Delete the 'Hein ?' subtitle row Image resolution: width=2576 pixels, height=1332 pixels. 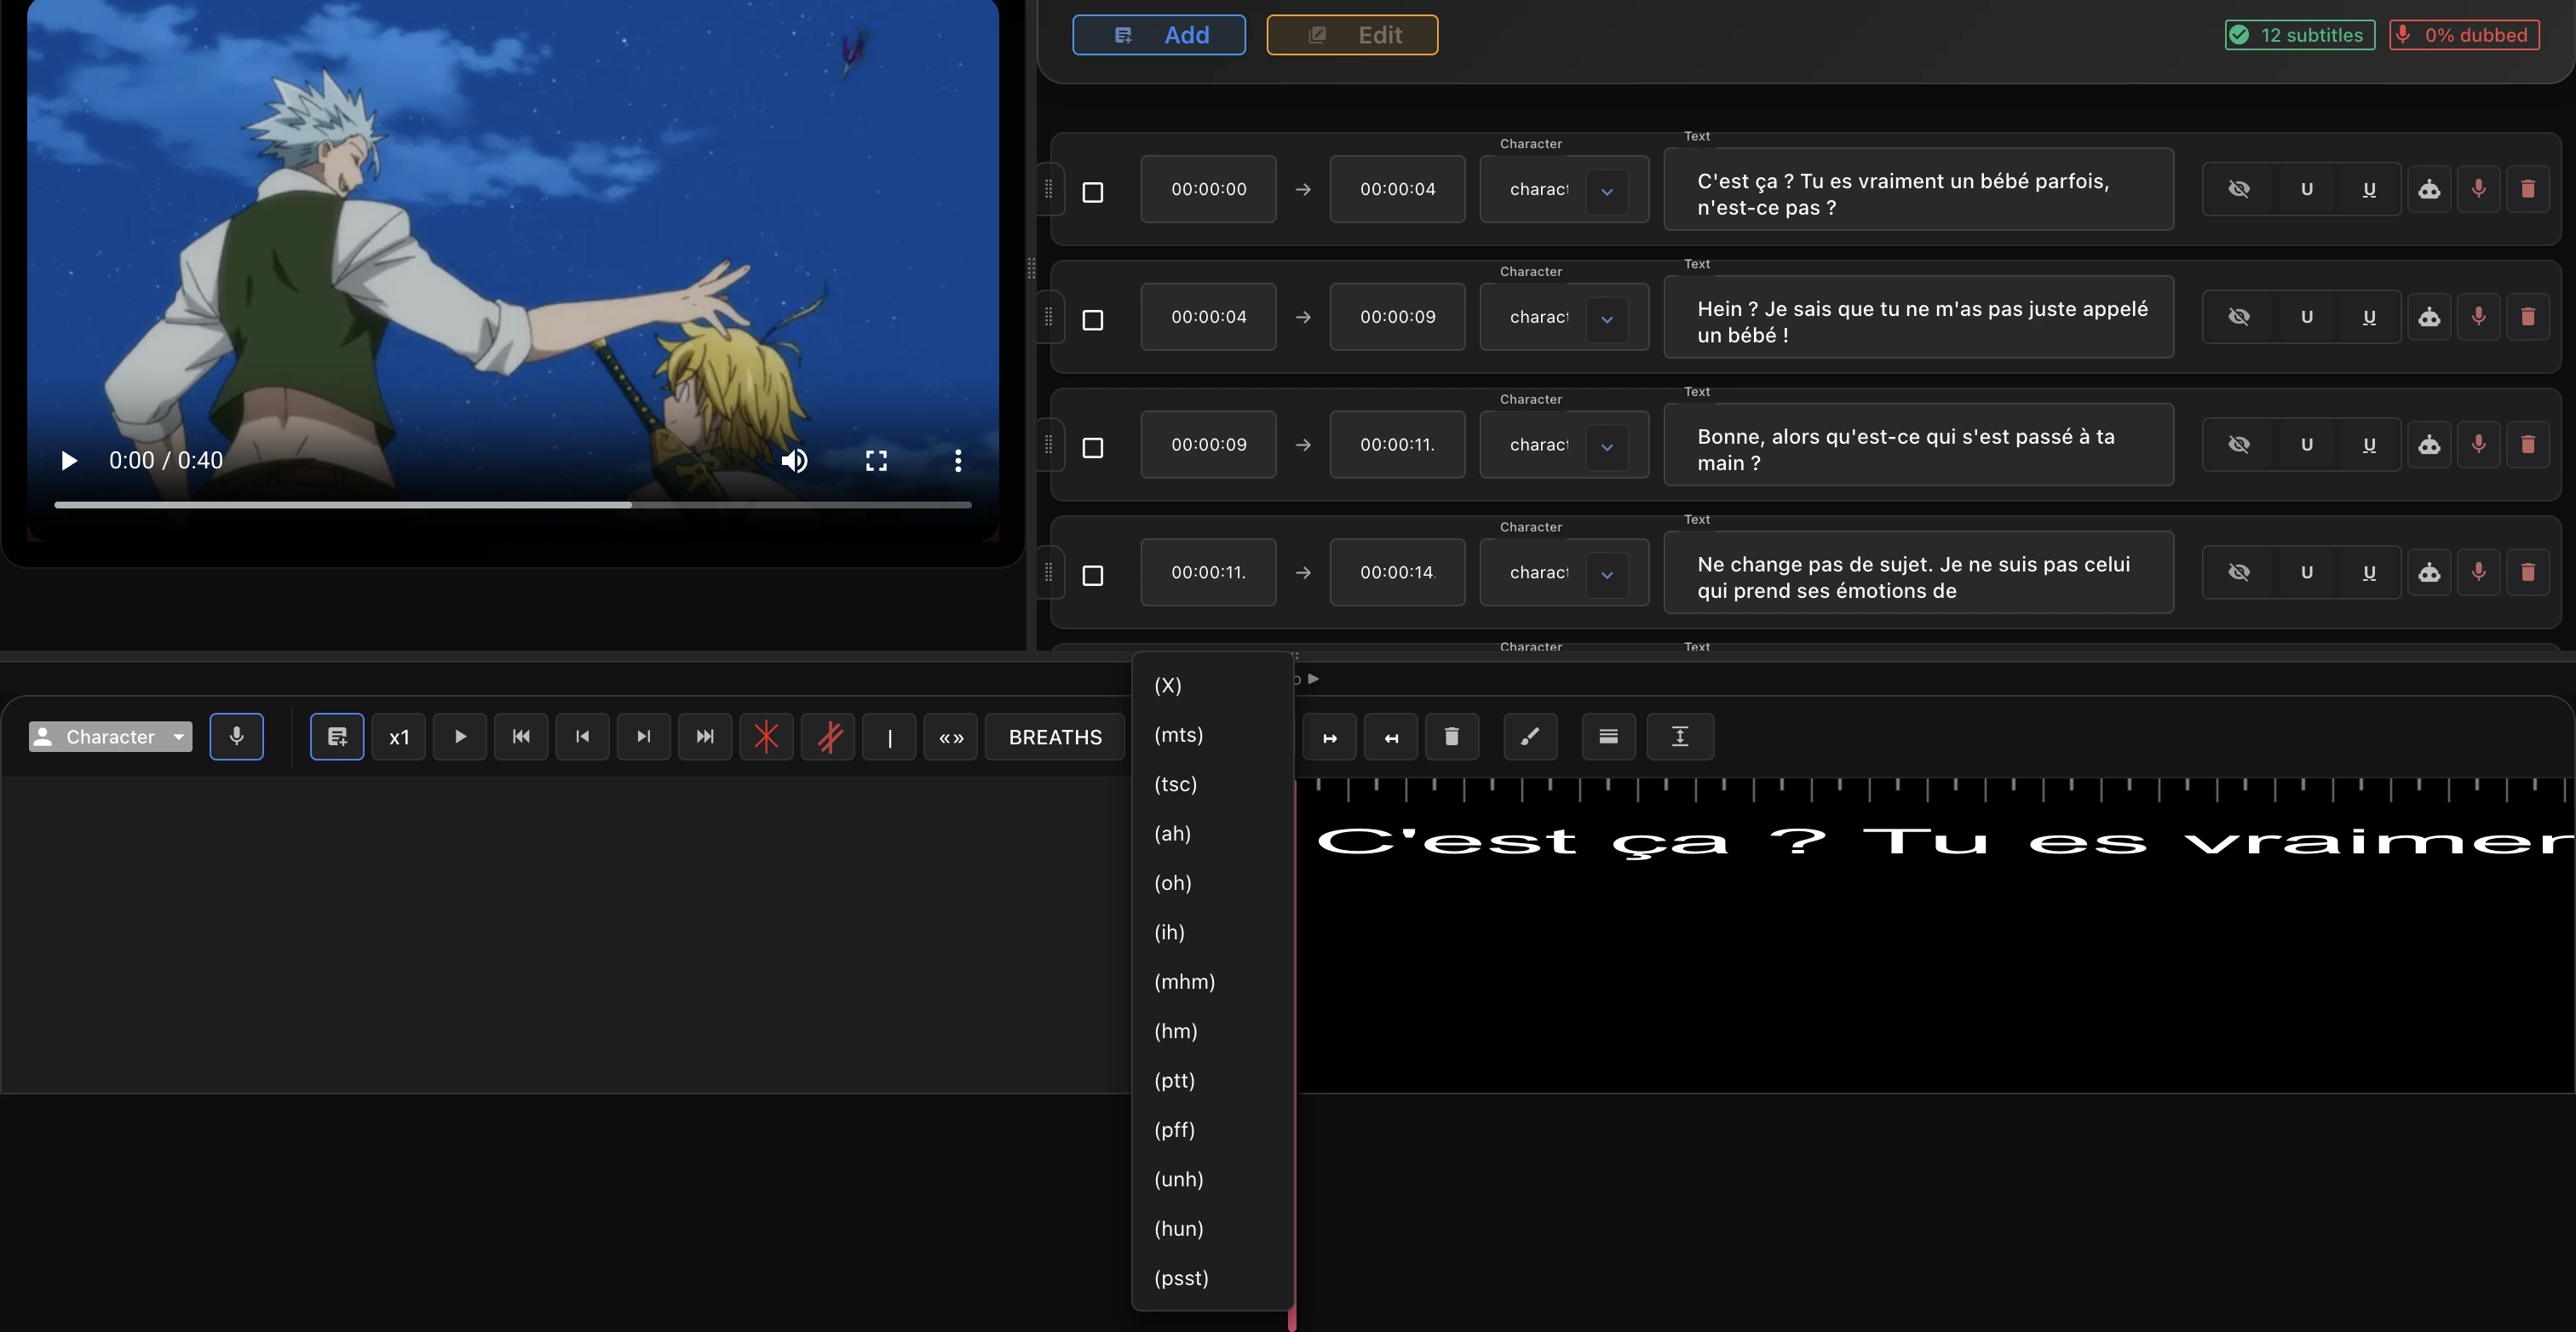click(2528, 317)
